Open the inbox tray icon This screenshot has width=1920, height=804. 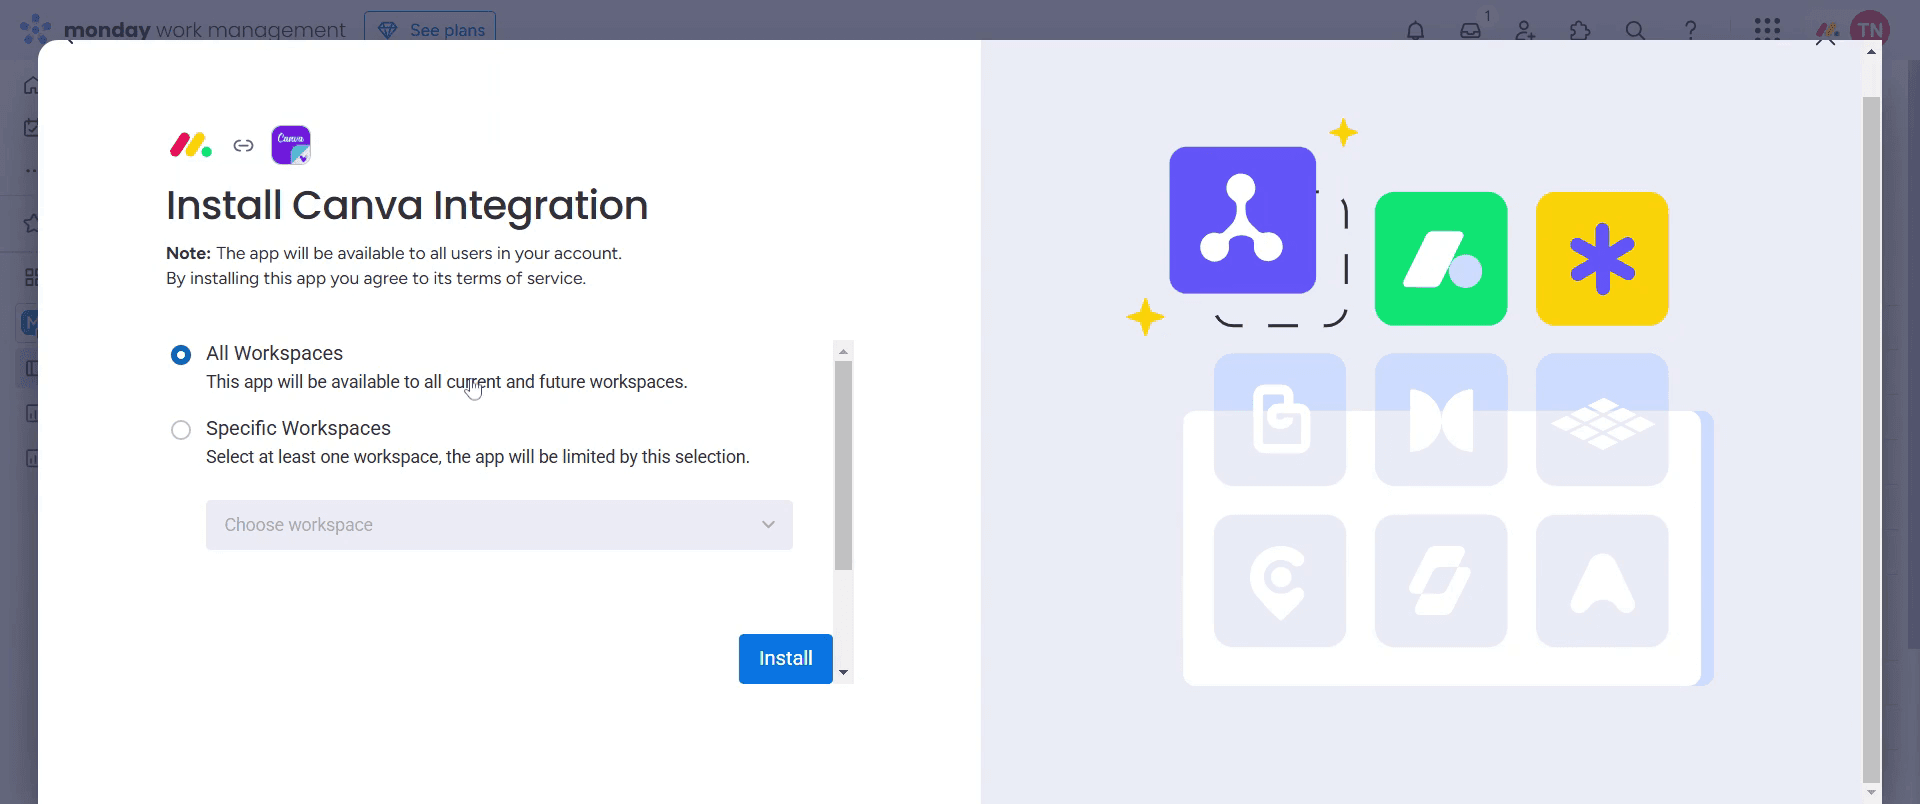tap(1470, 31)
